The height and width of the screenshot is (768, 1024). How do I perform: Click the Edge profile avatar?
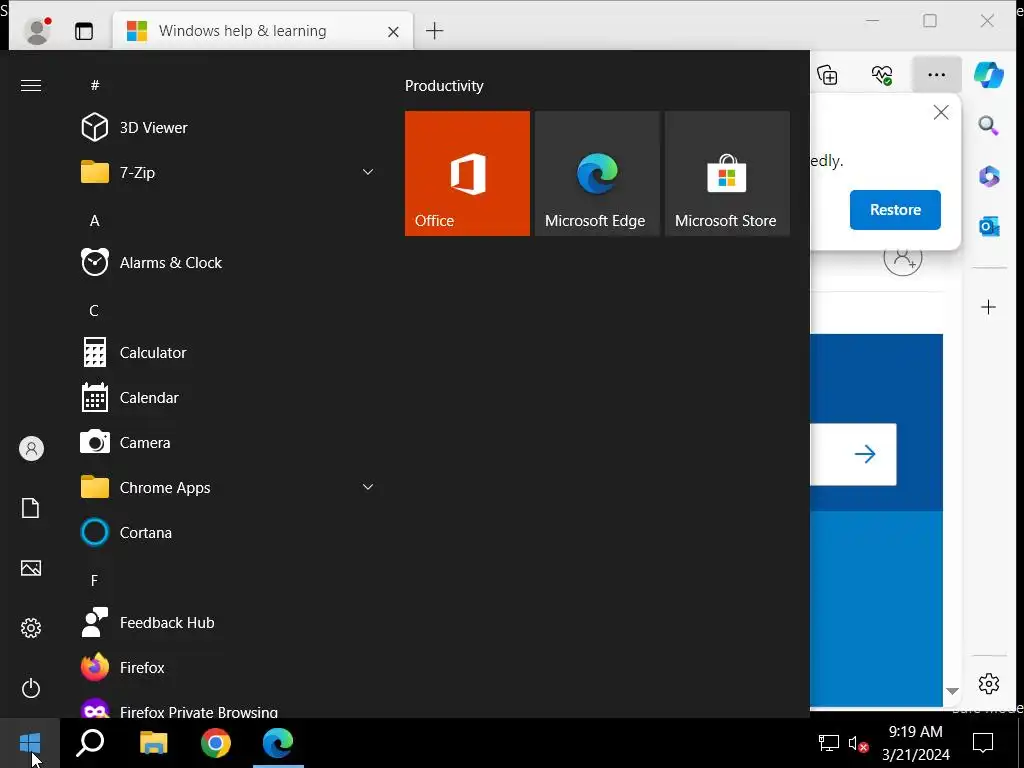[37, 31]
